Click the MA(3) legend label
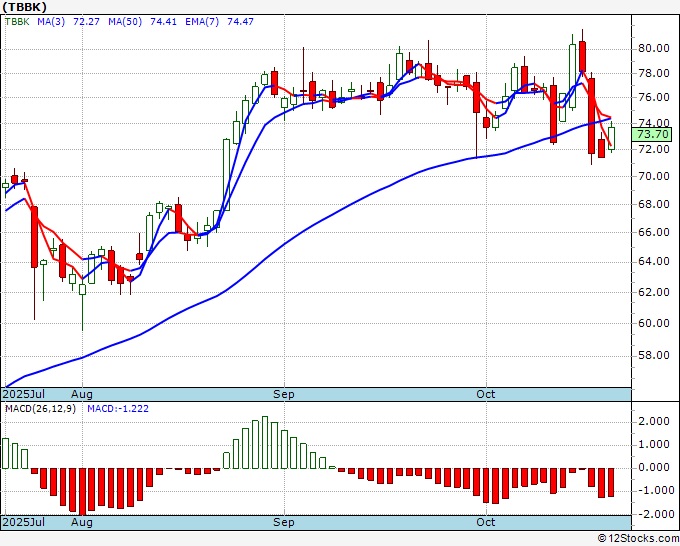 coord(51,22)
